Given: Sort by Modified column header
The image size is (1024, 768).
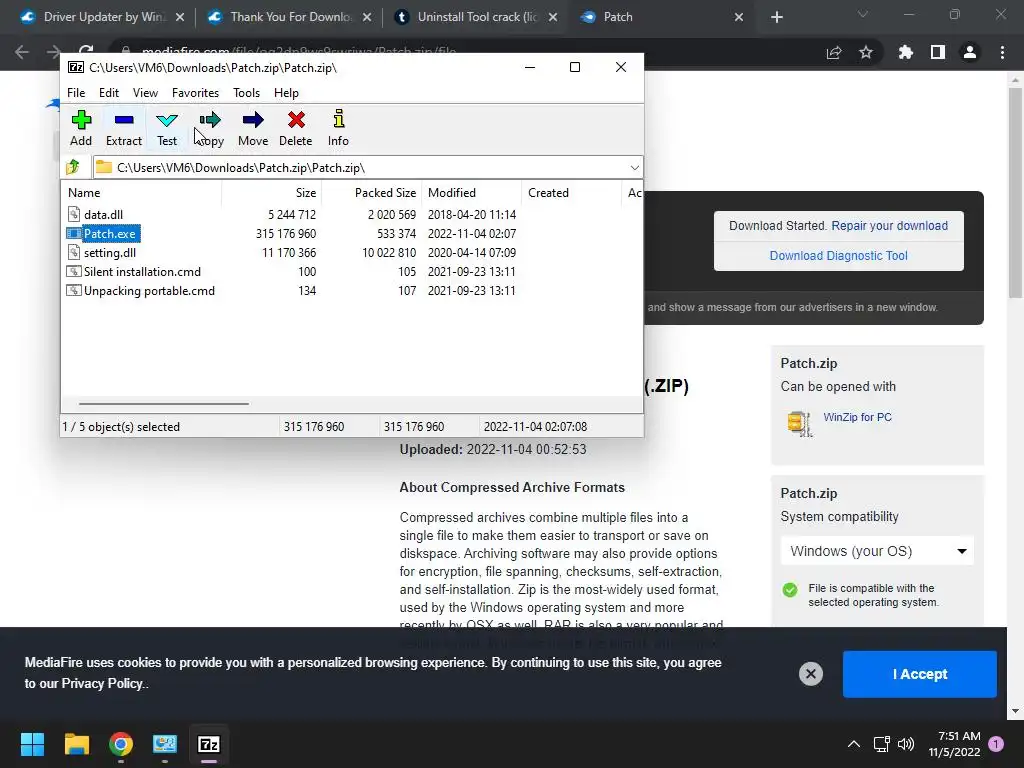Looking at the screenshot, I should pyautogui.click(x=472, y=193).
